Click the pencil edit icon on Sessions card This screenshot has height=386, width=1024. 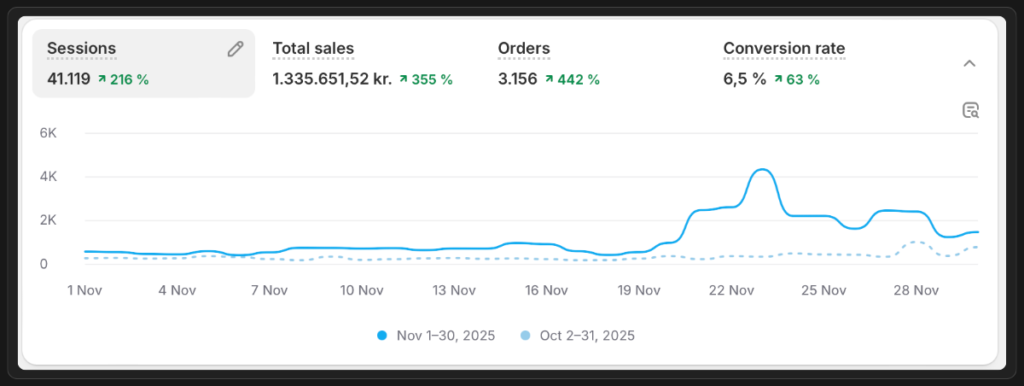[235, 49]
